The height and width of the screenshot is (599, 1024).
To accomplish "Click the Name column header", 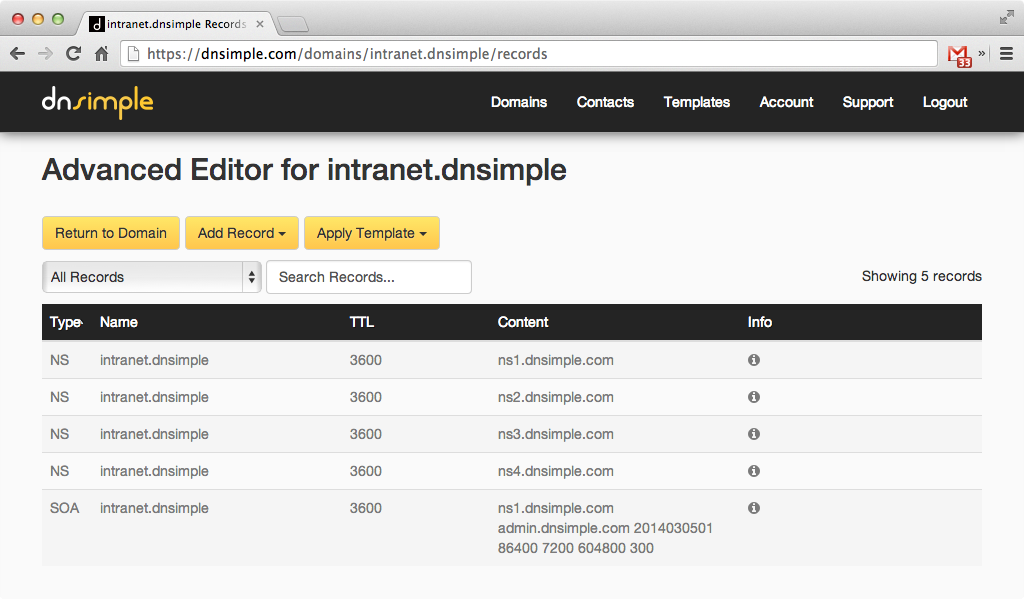I will pyautogui.click(x=119, y=322).
